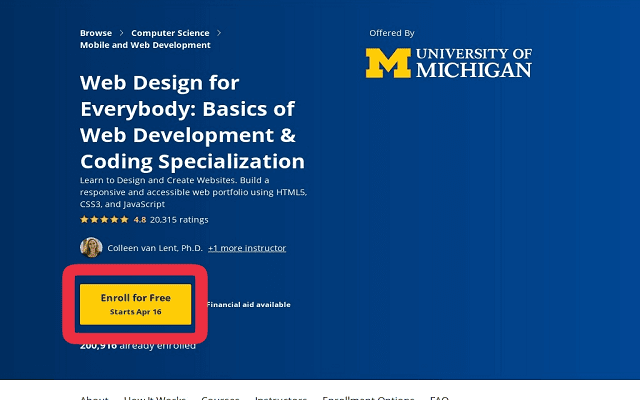Viewport: 640px width, 400px height.
Task: Open Colleen van Lent instructor name
Action: click(x=155, y=248)
